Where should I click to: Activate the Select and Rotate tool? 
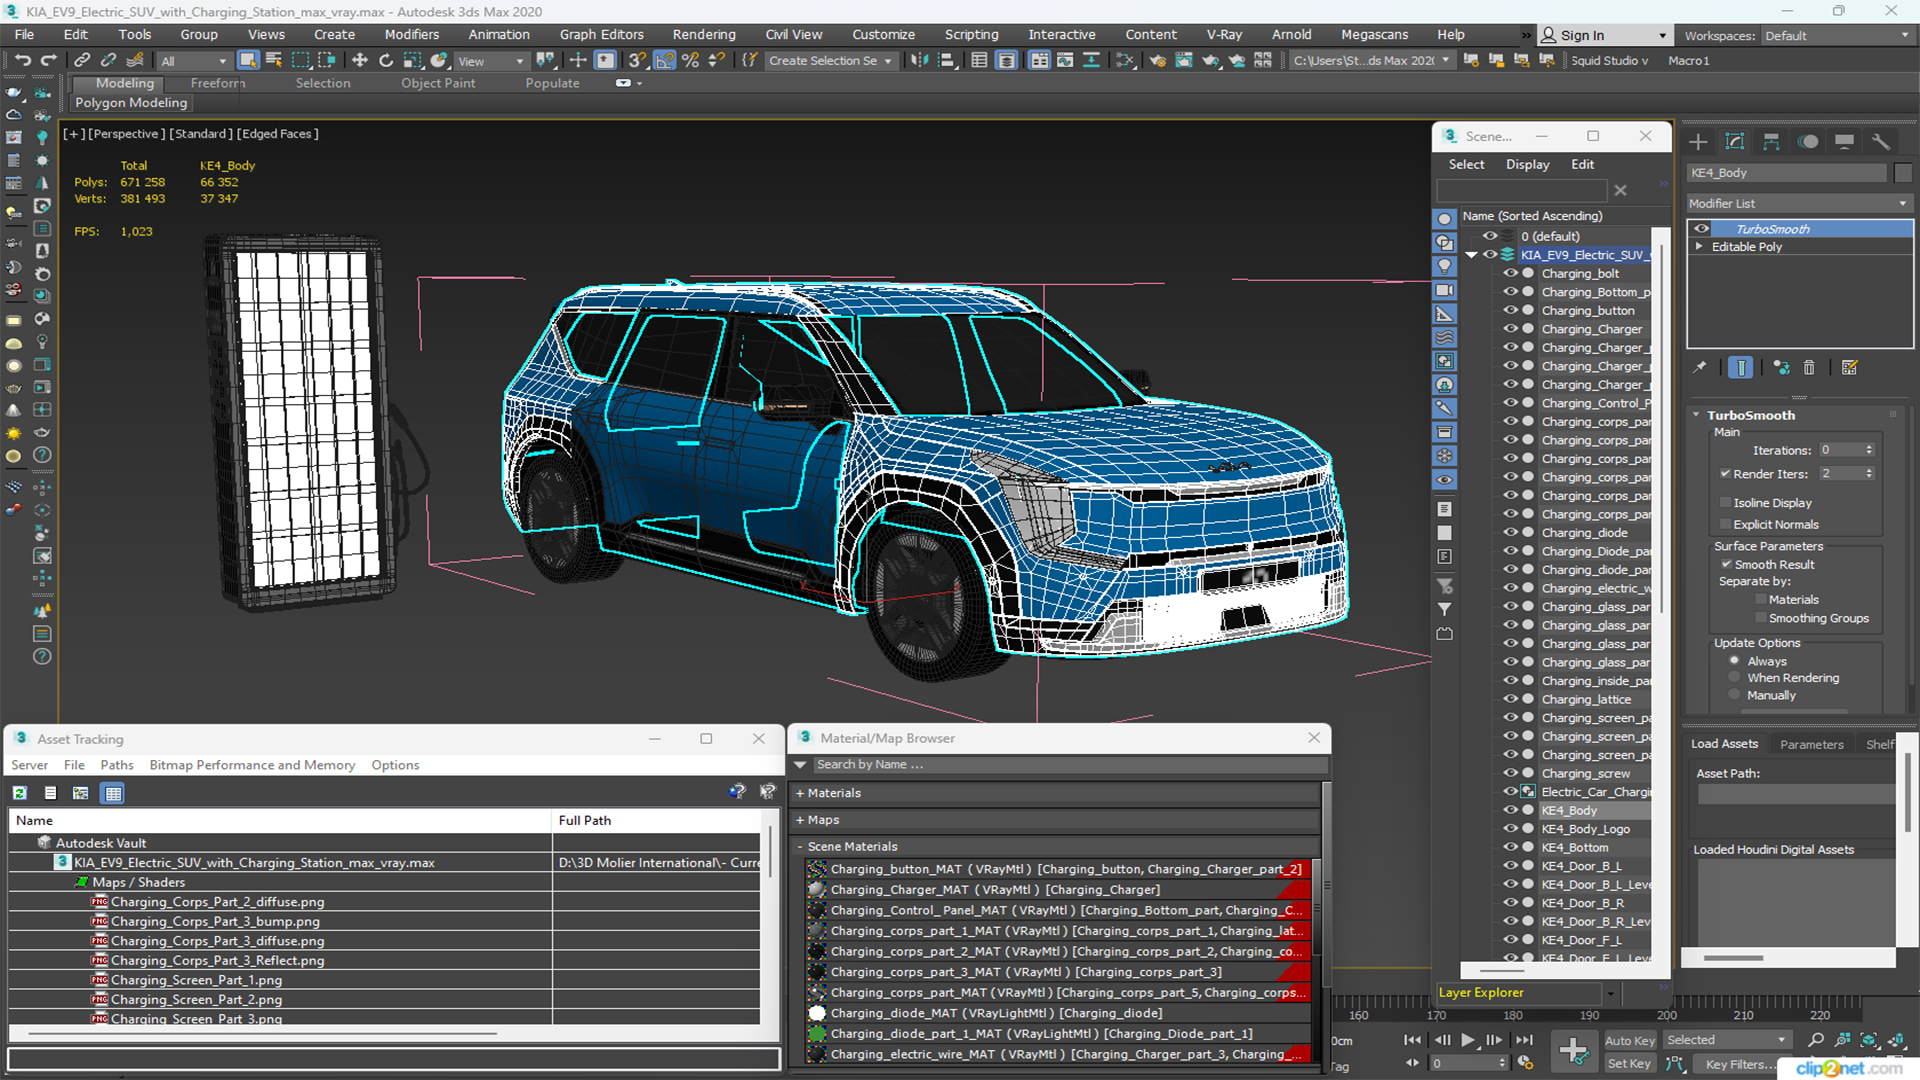pyautogui.click(x=386, y=61)
